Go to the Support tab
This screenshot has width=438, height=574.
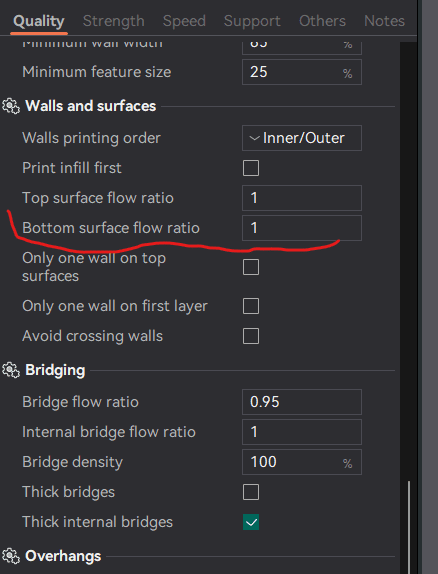coord(252,21)
